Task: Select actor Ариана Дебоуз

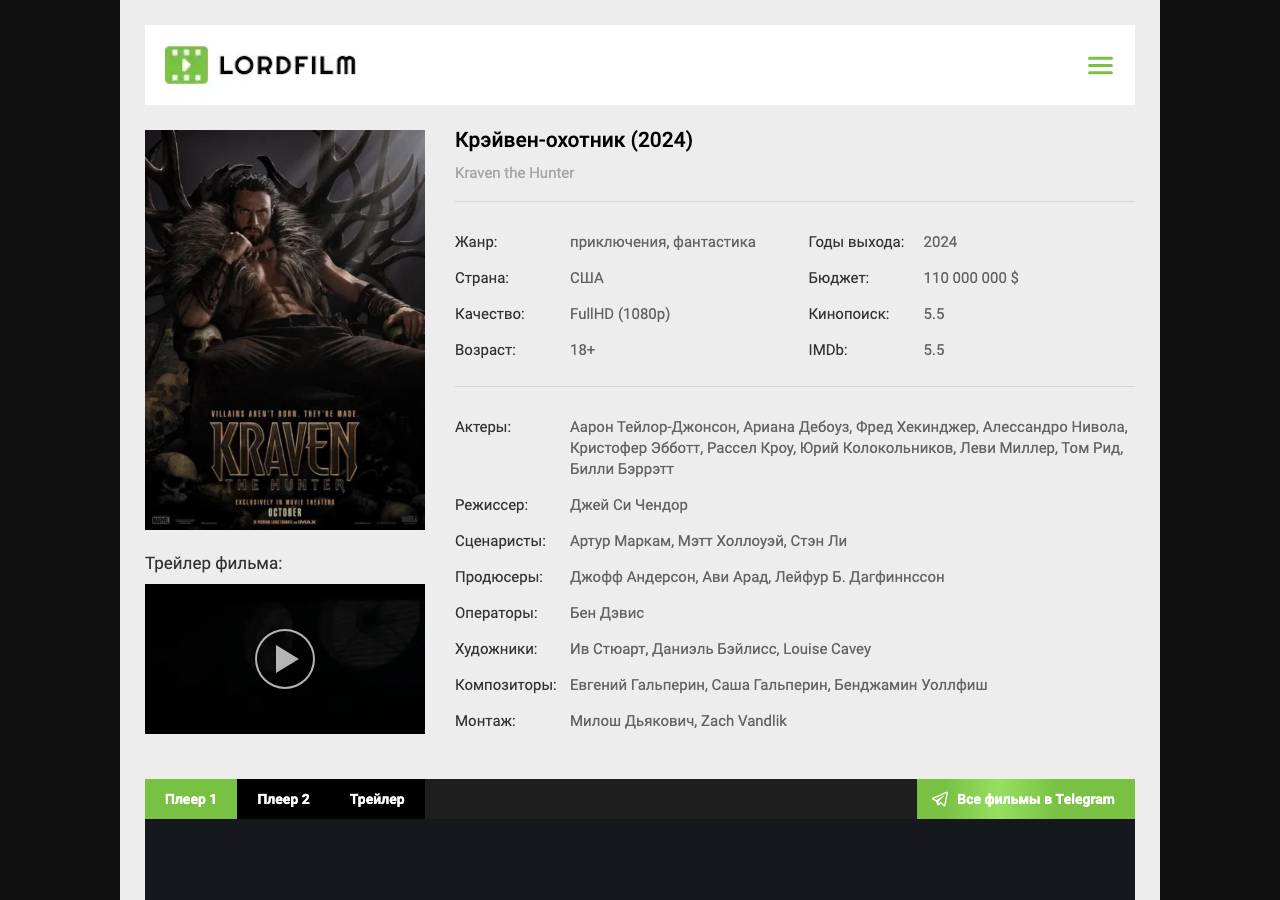Action: coord(796,427)
